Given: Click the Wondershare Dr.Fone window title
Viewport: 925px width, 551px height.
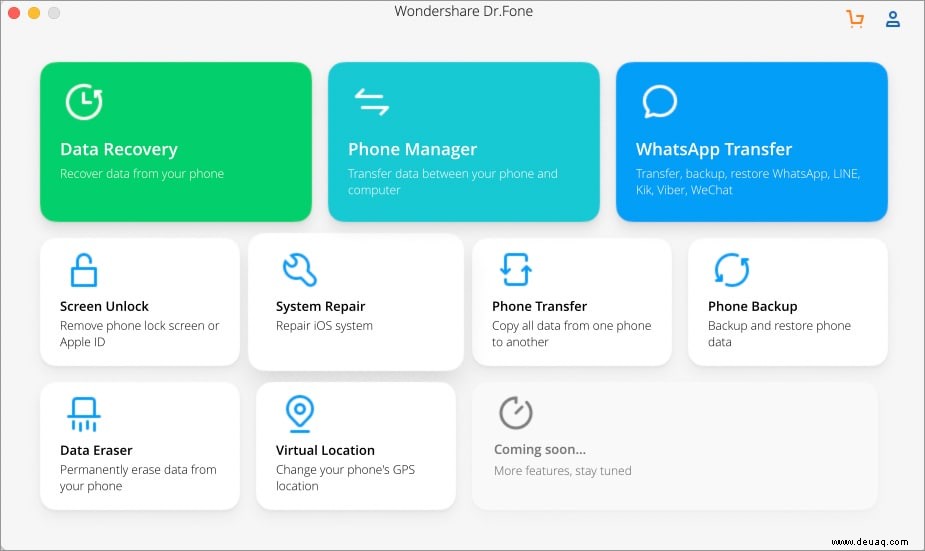Looking at the screenshot, I should pyautogui.click(x=464, y=11).
